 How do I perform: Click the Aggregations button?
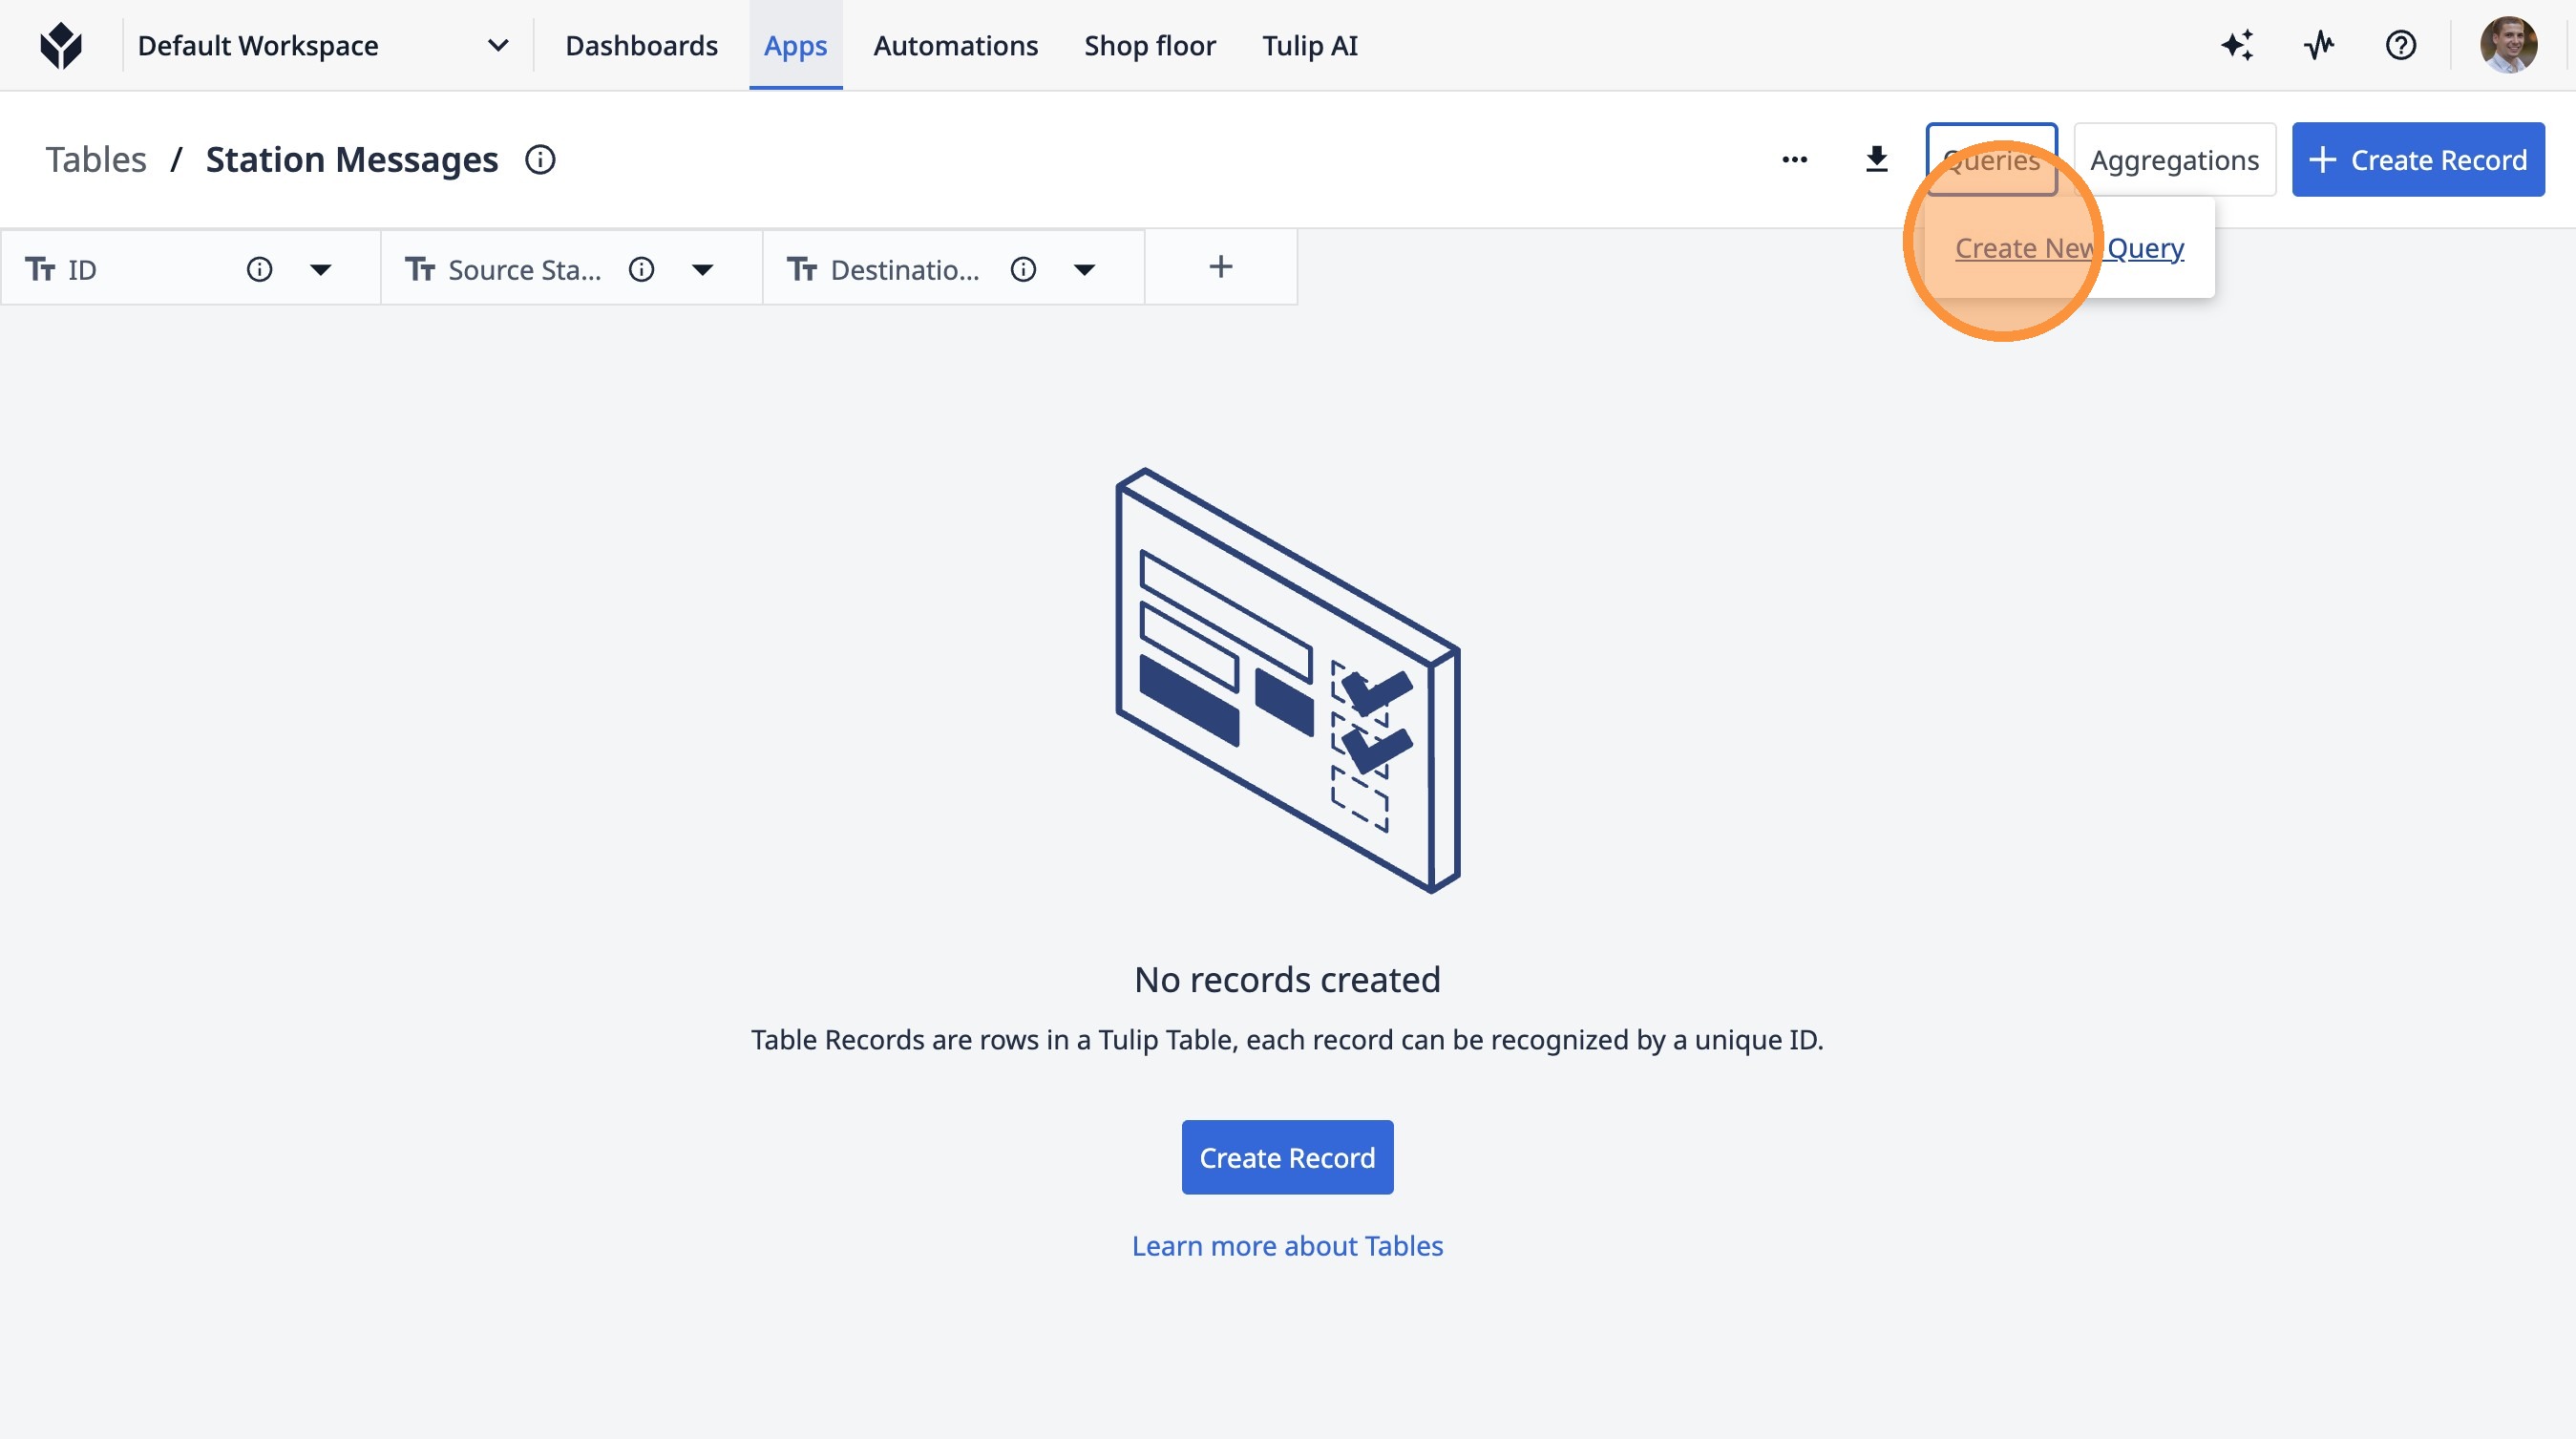(2174, 160)
